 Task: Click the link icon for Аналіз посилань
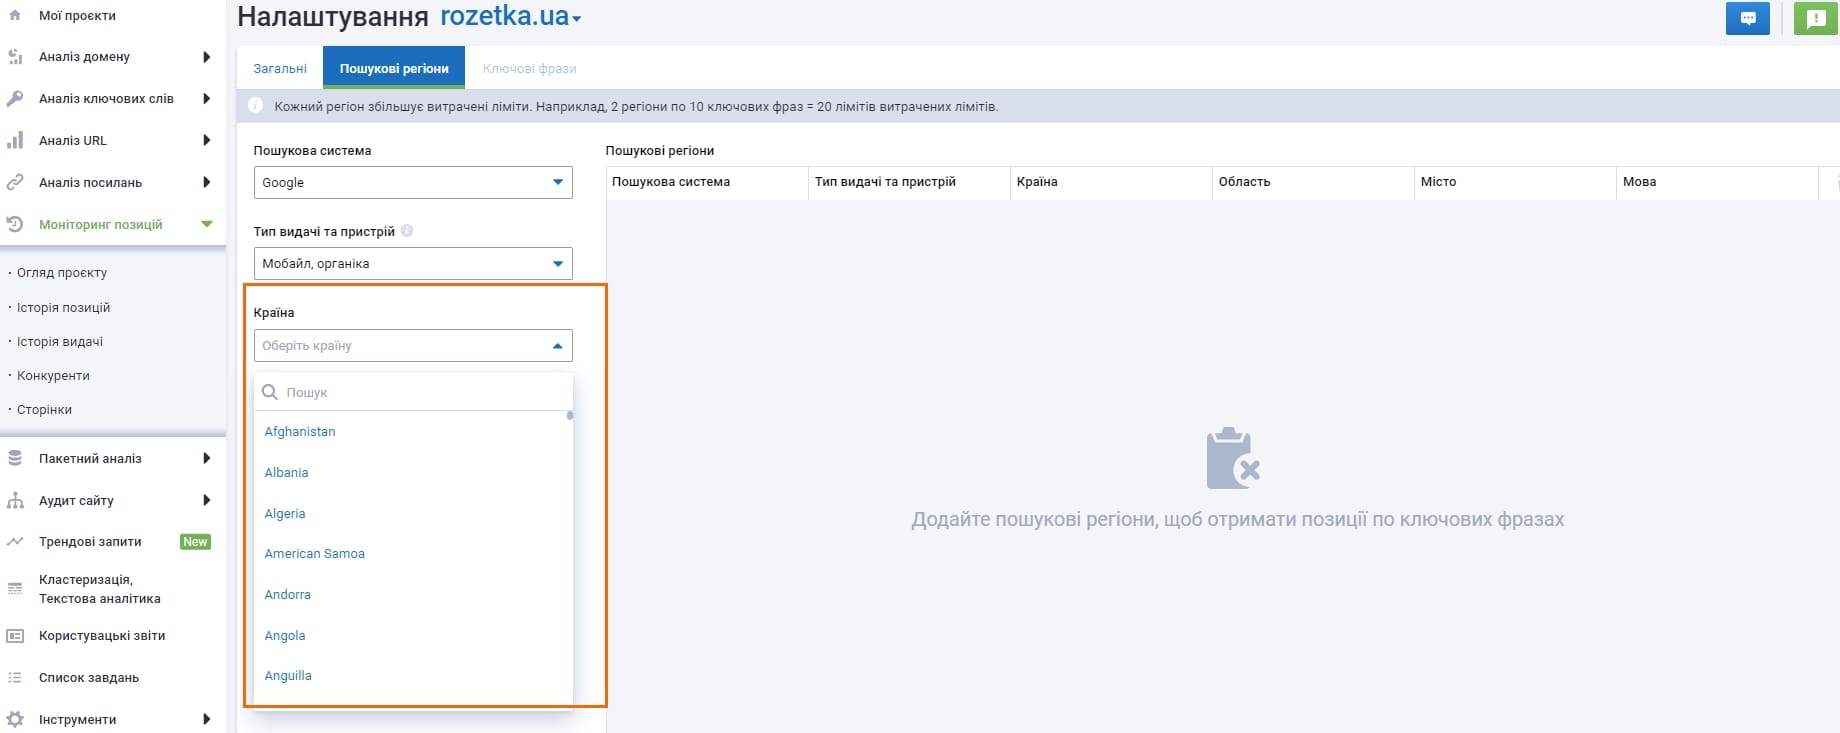[15, 183]
